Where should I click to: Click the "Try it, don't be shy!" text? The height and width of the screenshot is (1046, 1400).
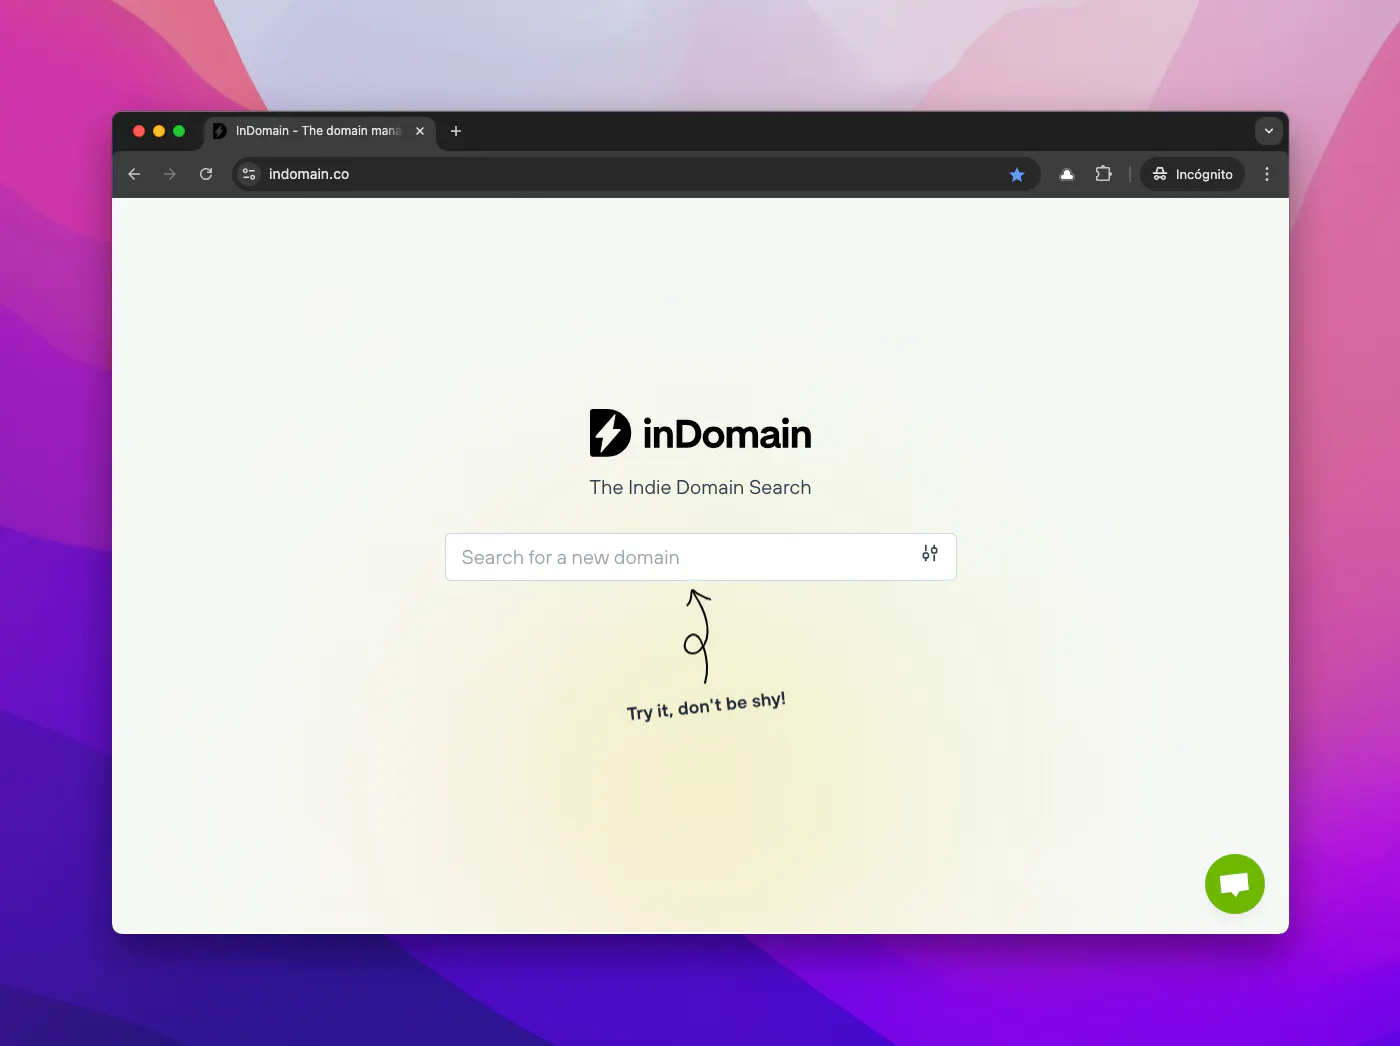[x=706, y=706]
